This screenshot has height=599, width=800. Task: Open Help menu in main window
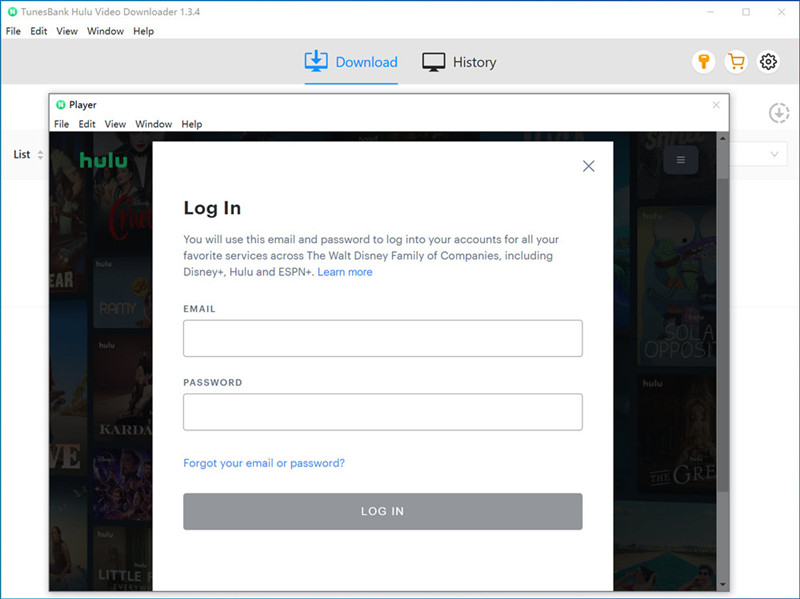point(143,31)
